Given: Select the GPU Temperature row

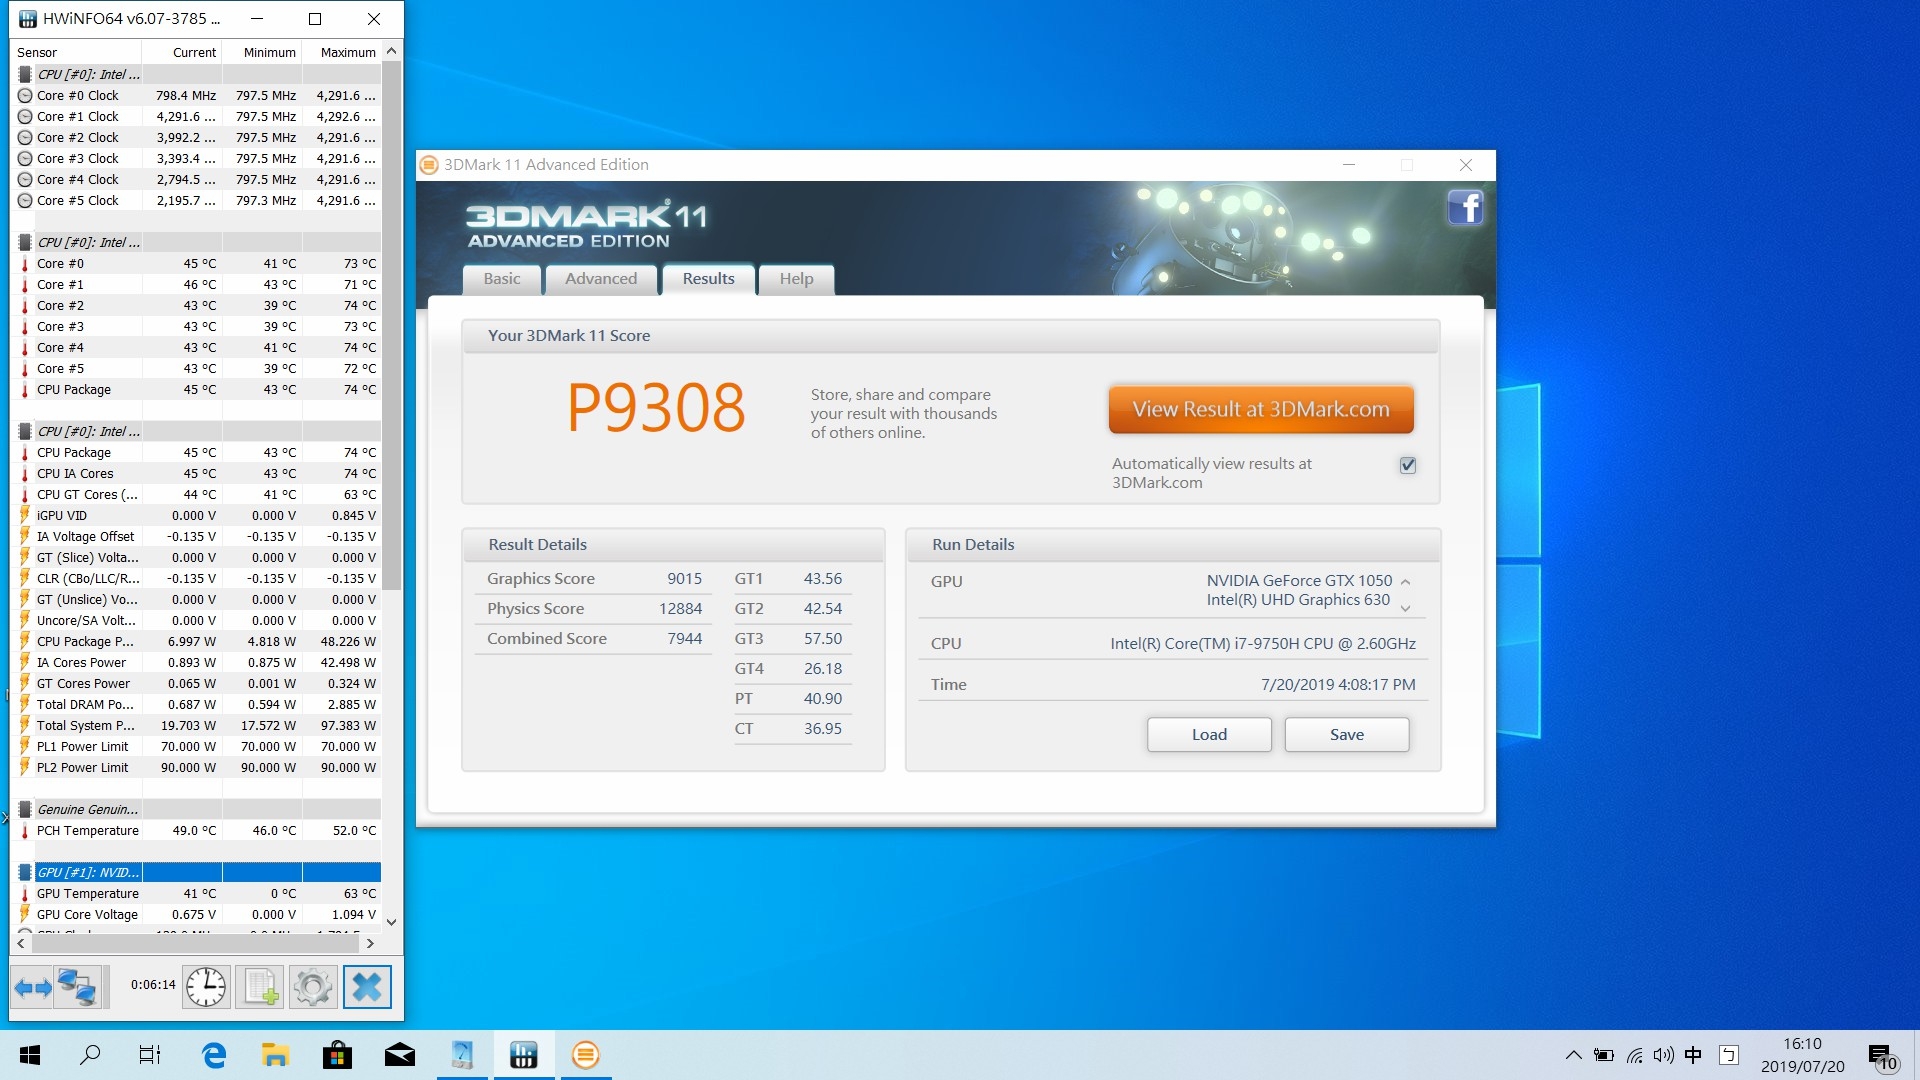Looking at the screenshot, I should pos(197,894).
